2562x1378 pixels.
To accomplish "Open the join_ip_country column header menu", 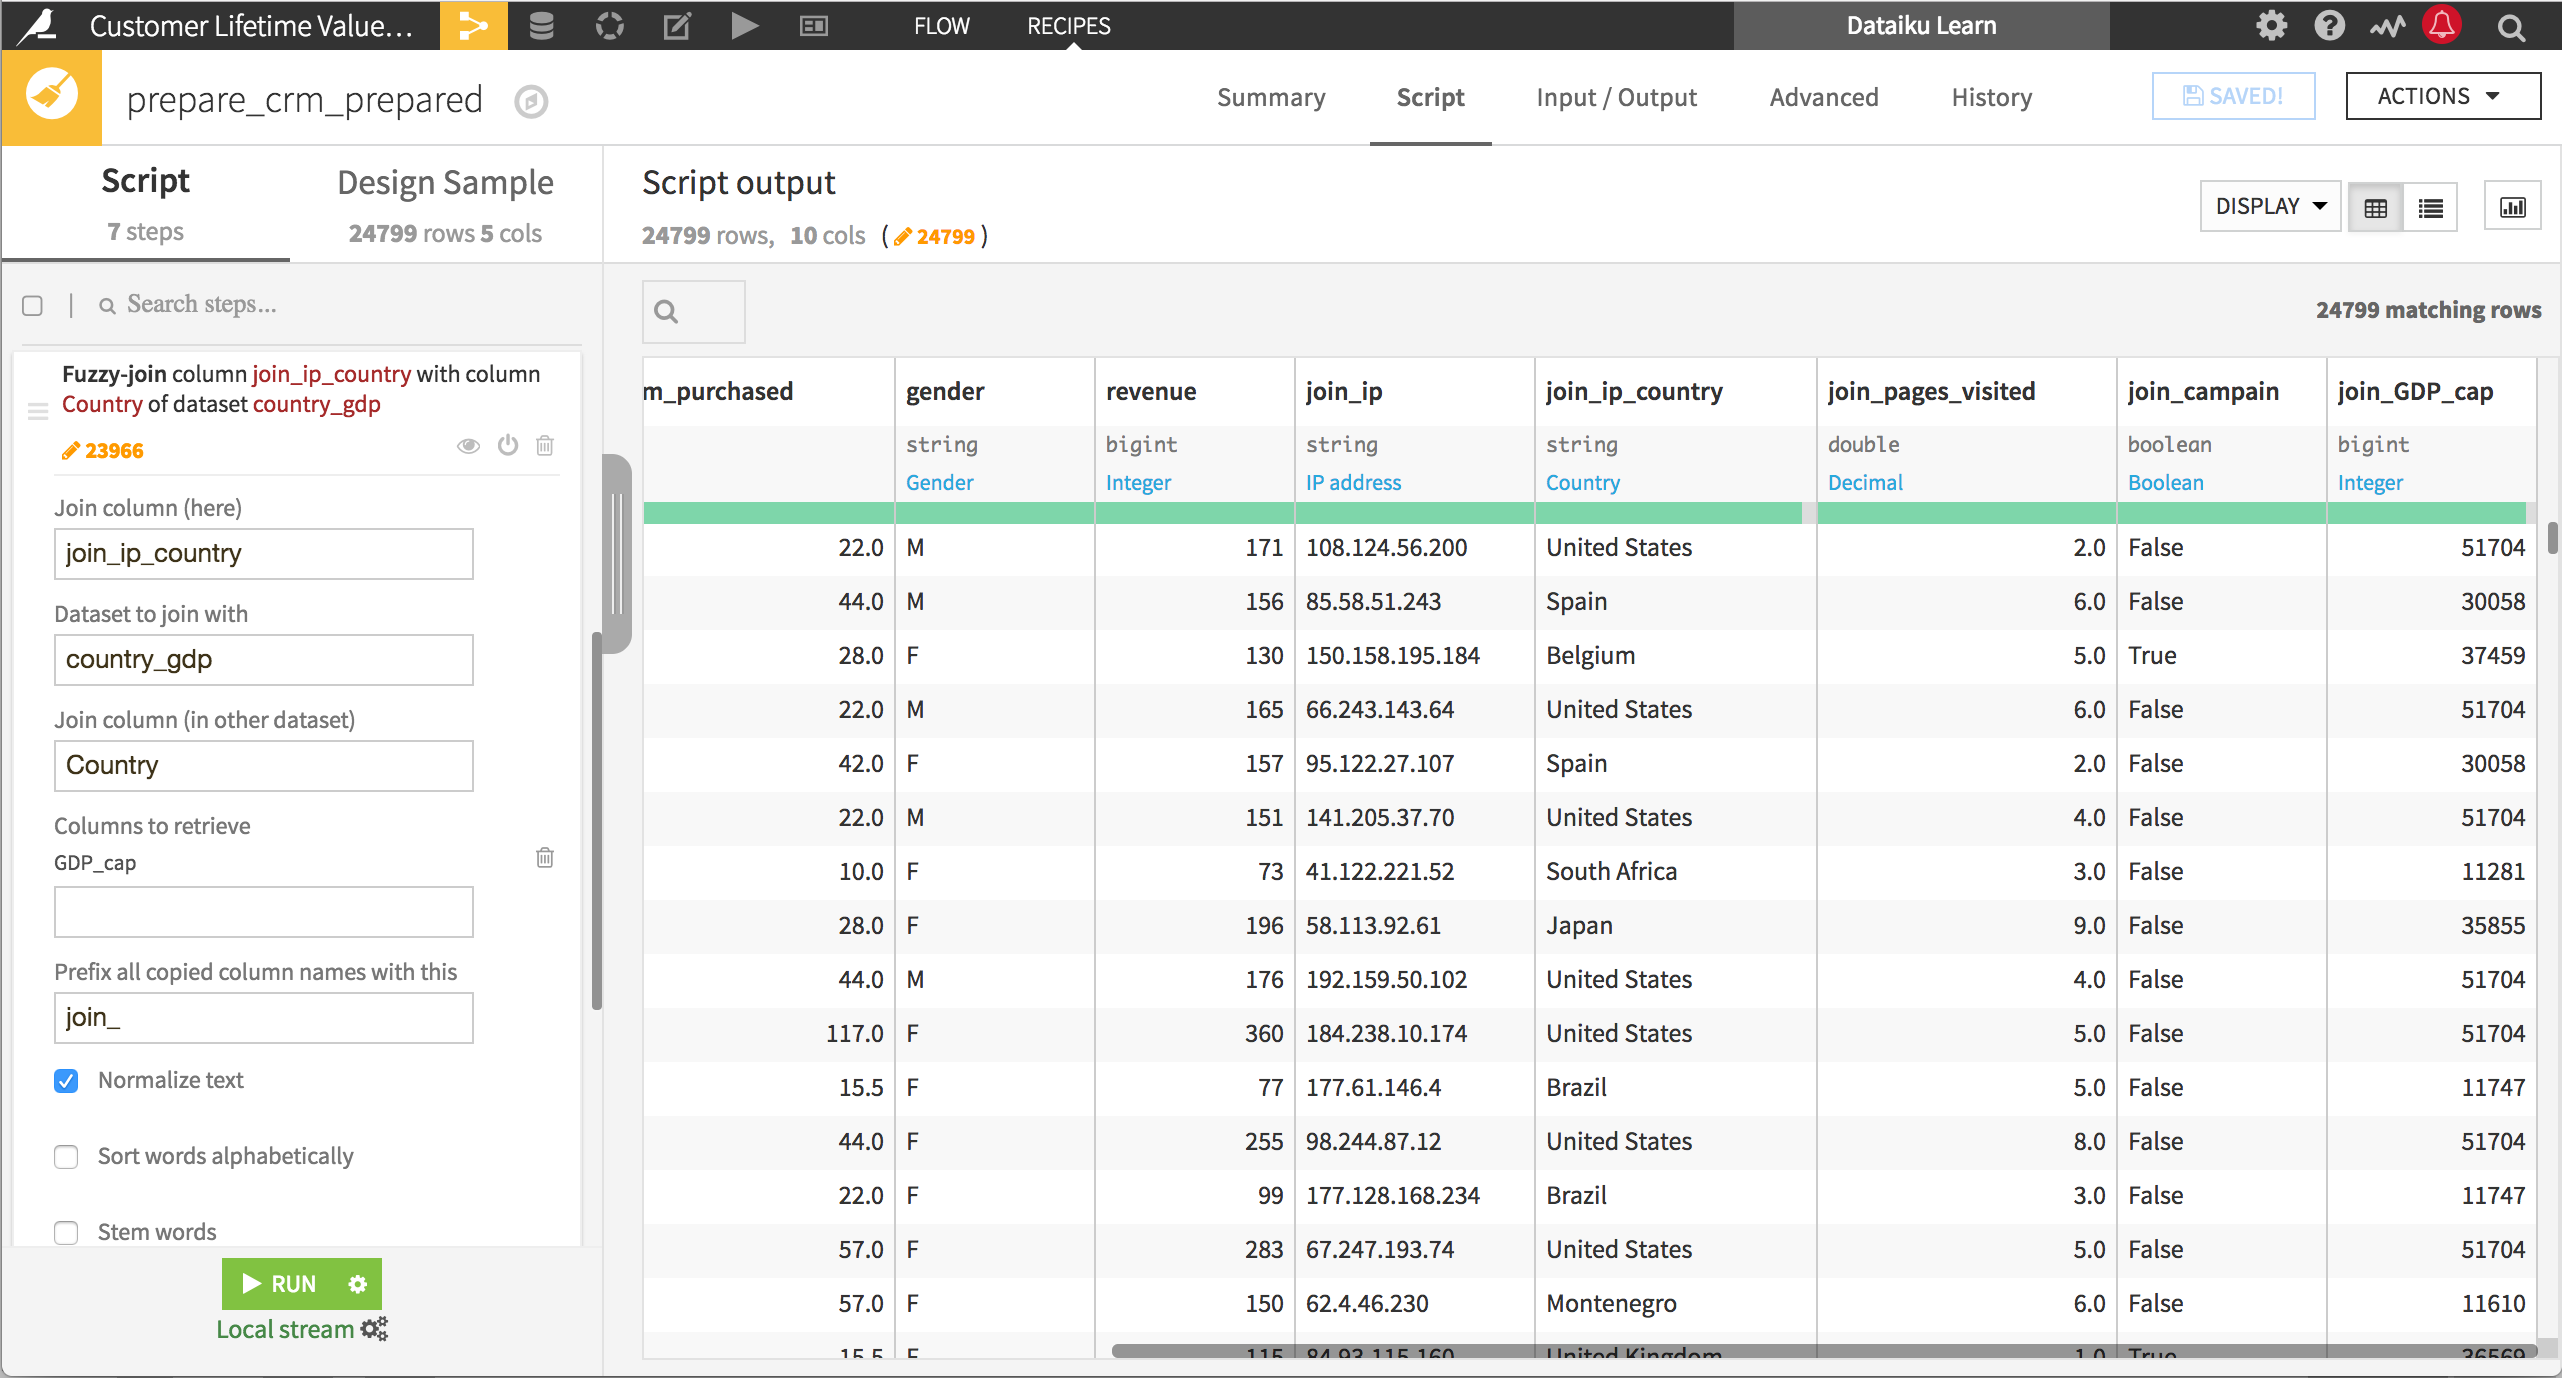I will coord(1634,391).
